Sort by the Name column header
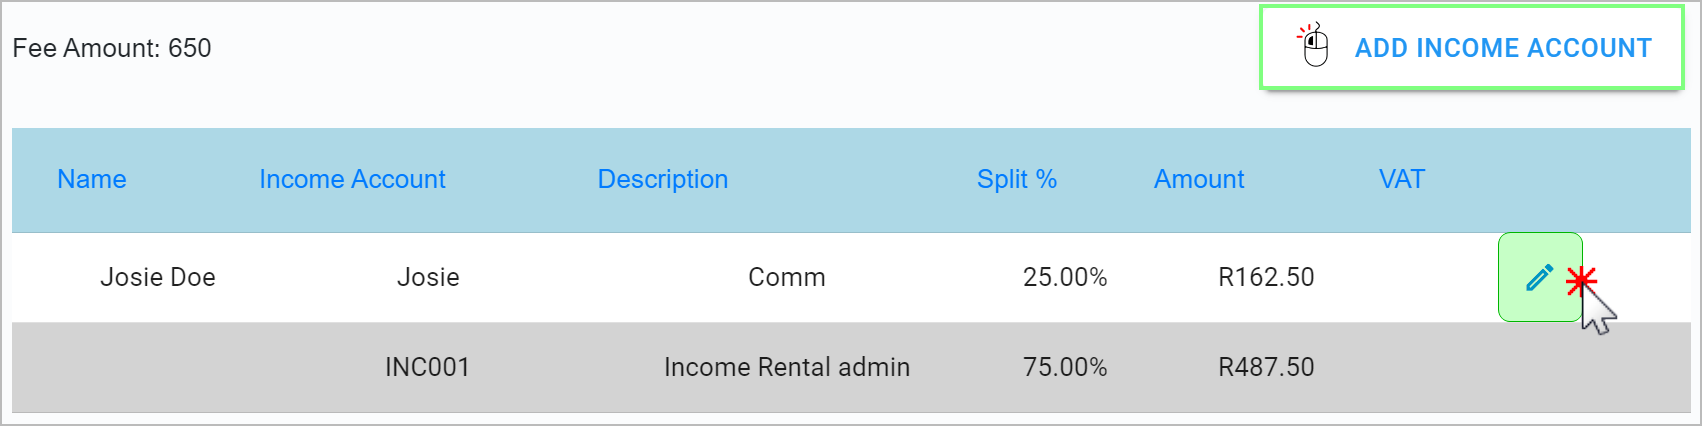This screenshot has width=1702, height=426. click(92, 179)
